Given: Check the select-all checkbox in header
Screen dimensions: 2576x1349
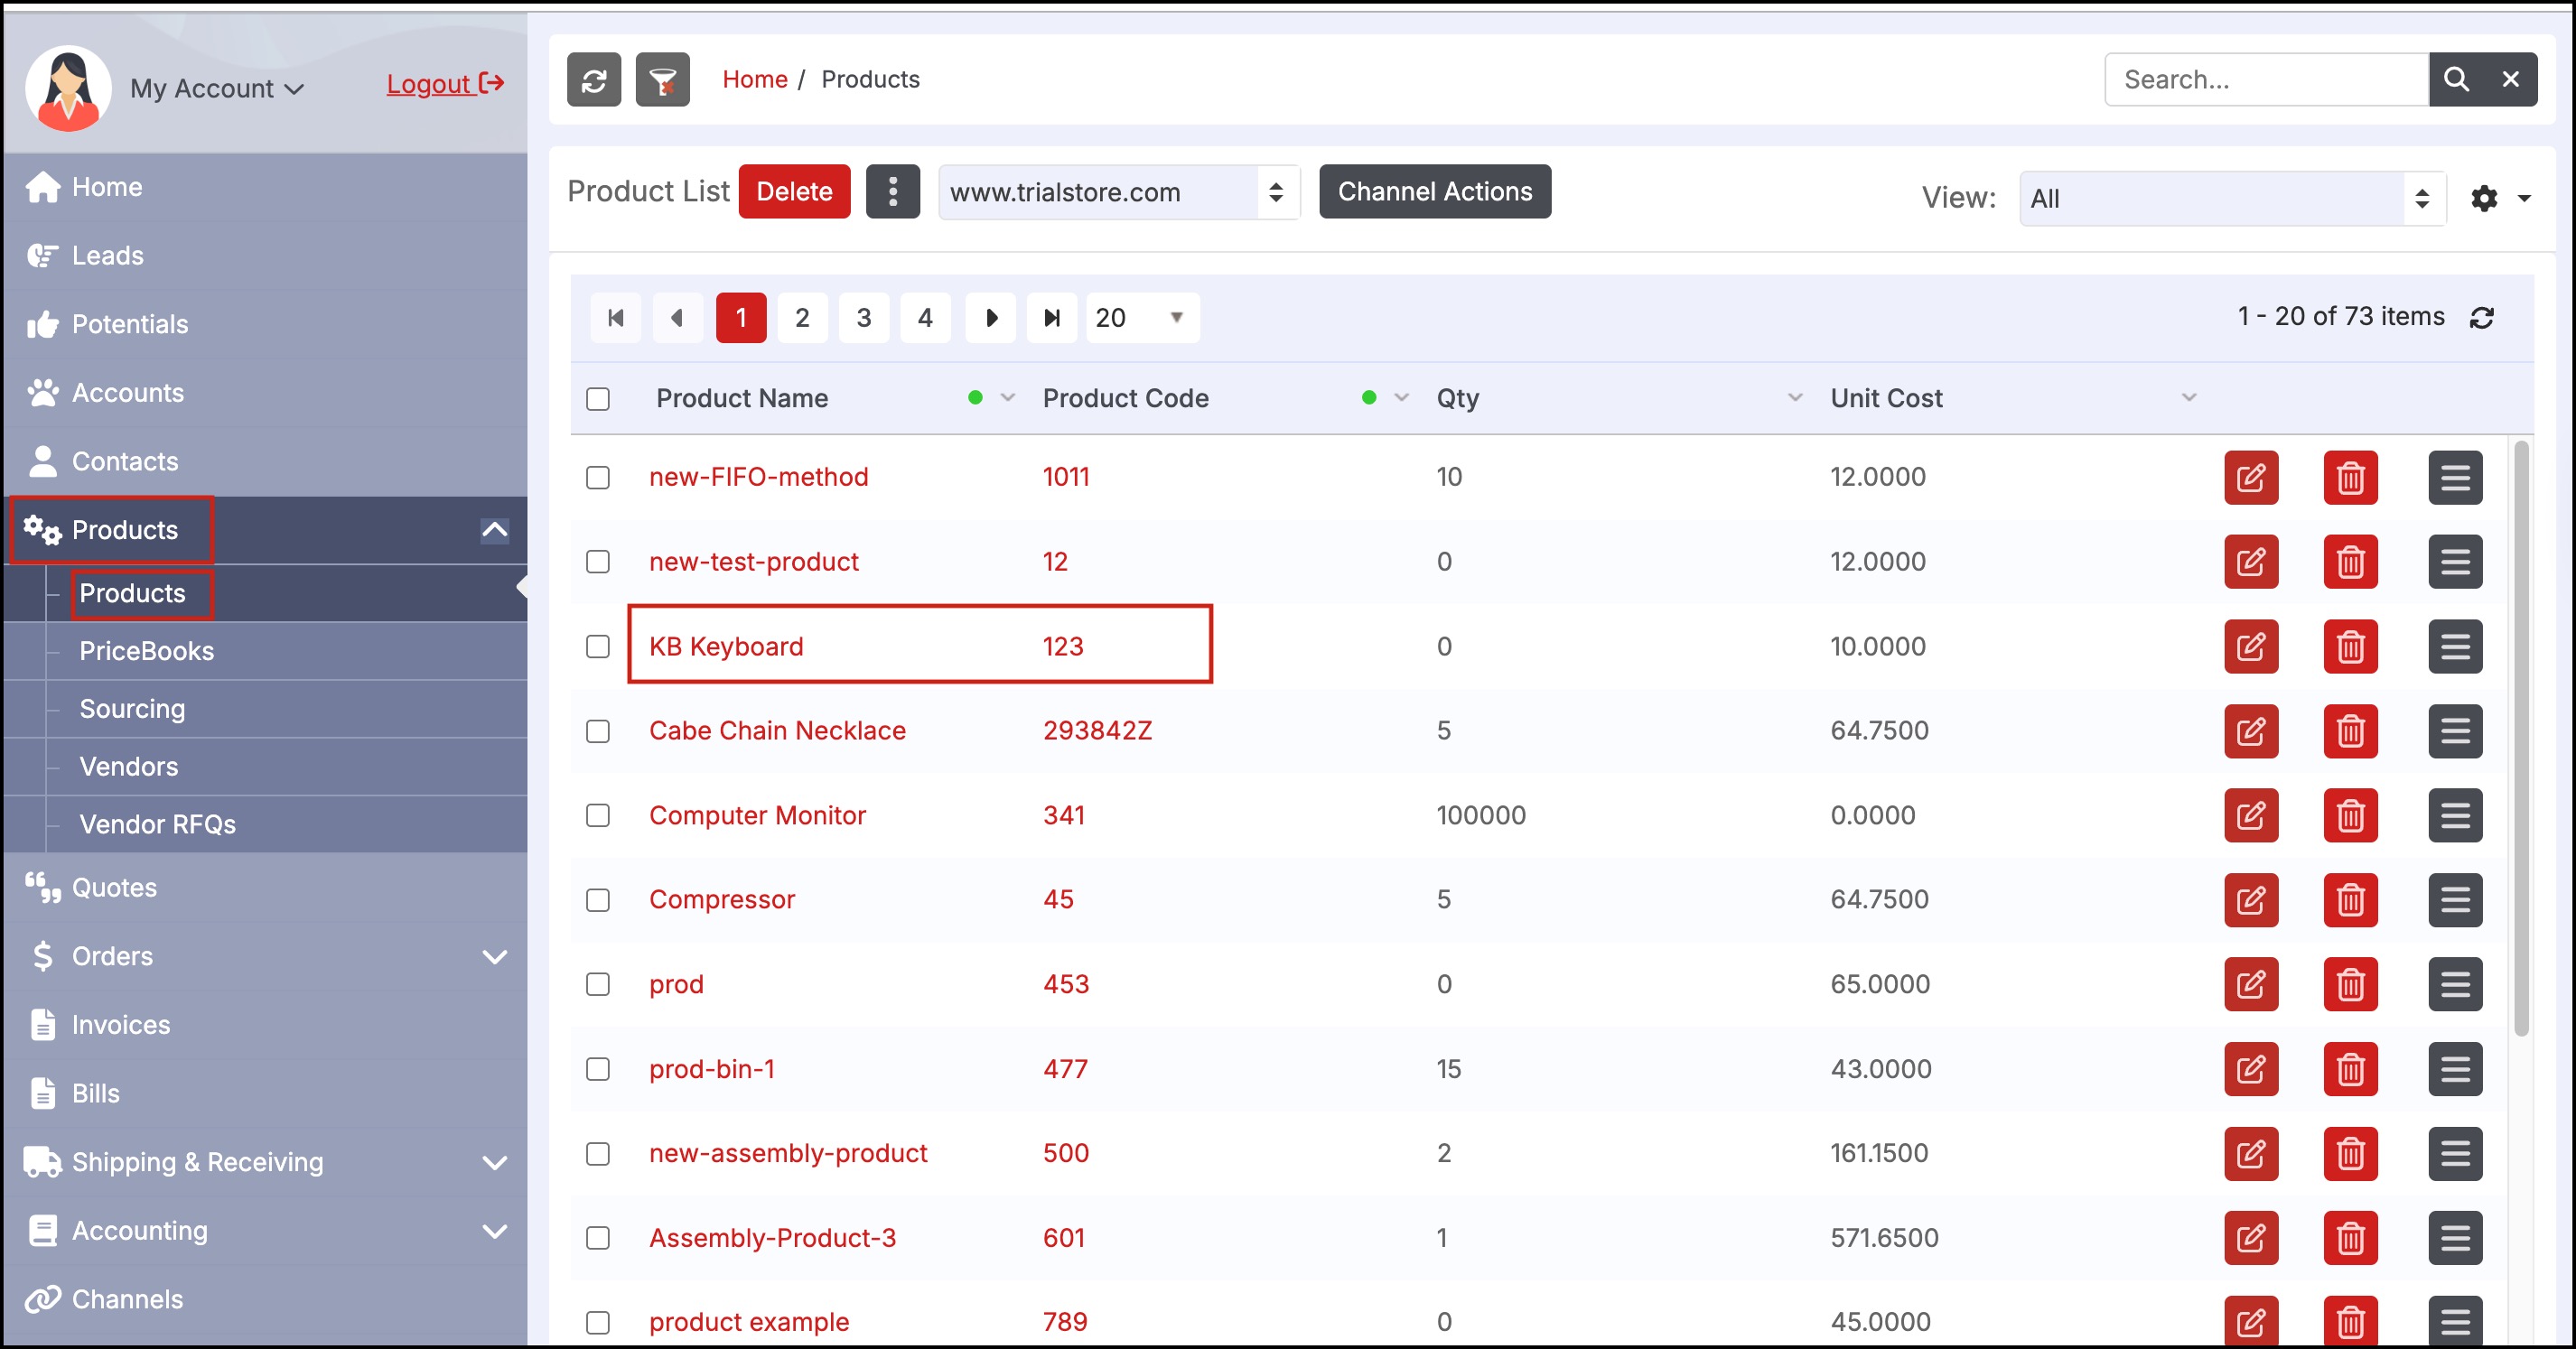Looking at the screenshot, I should pos(598,399).
